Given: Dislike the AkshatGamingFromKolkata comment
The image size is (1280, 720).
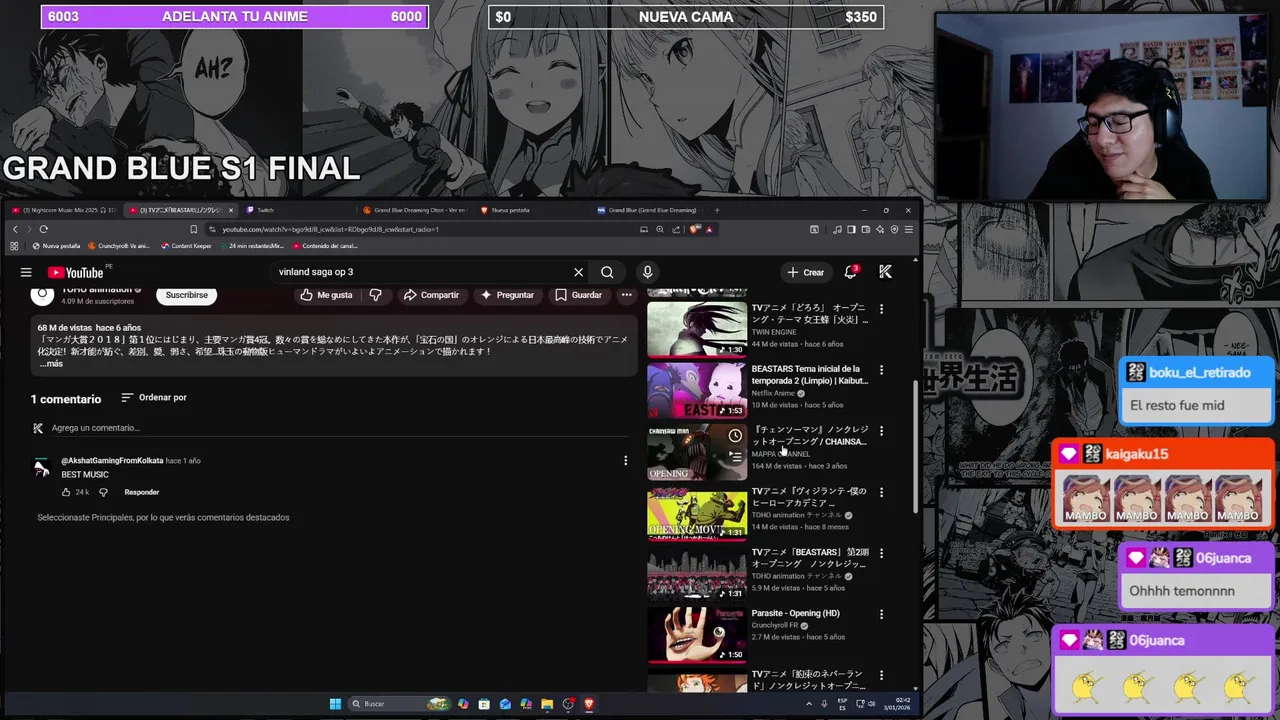Looking at the screenshot, I should coord(103,492).
